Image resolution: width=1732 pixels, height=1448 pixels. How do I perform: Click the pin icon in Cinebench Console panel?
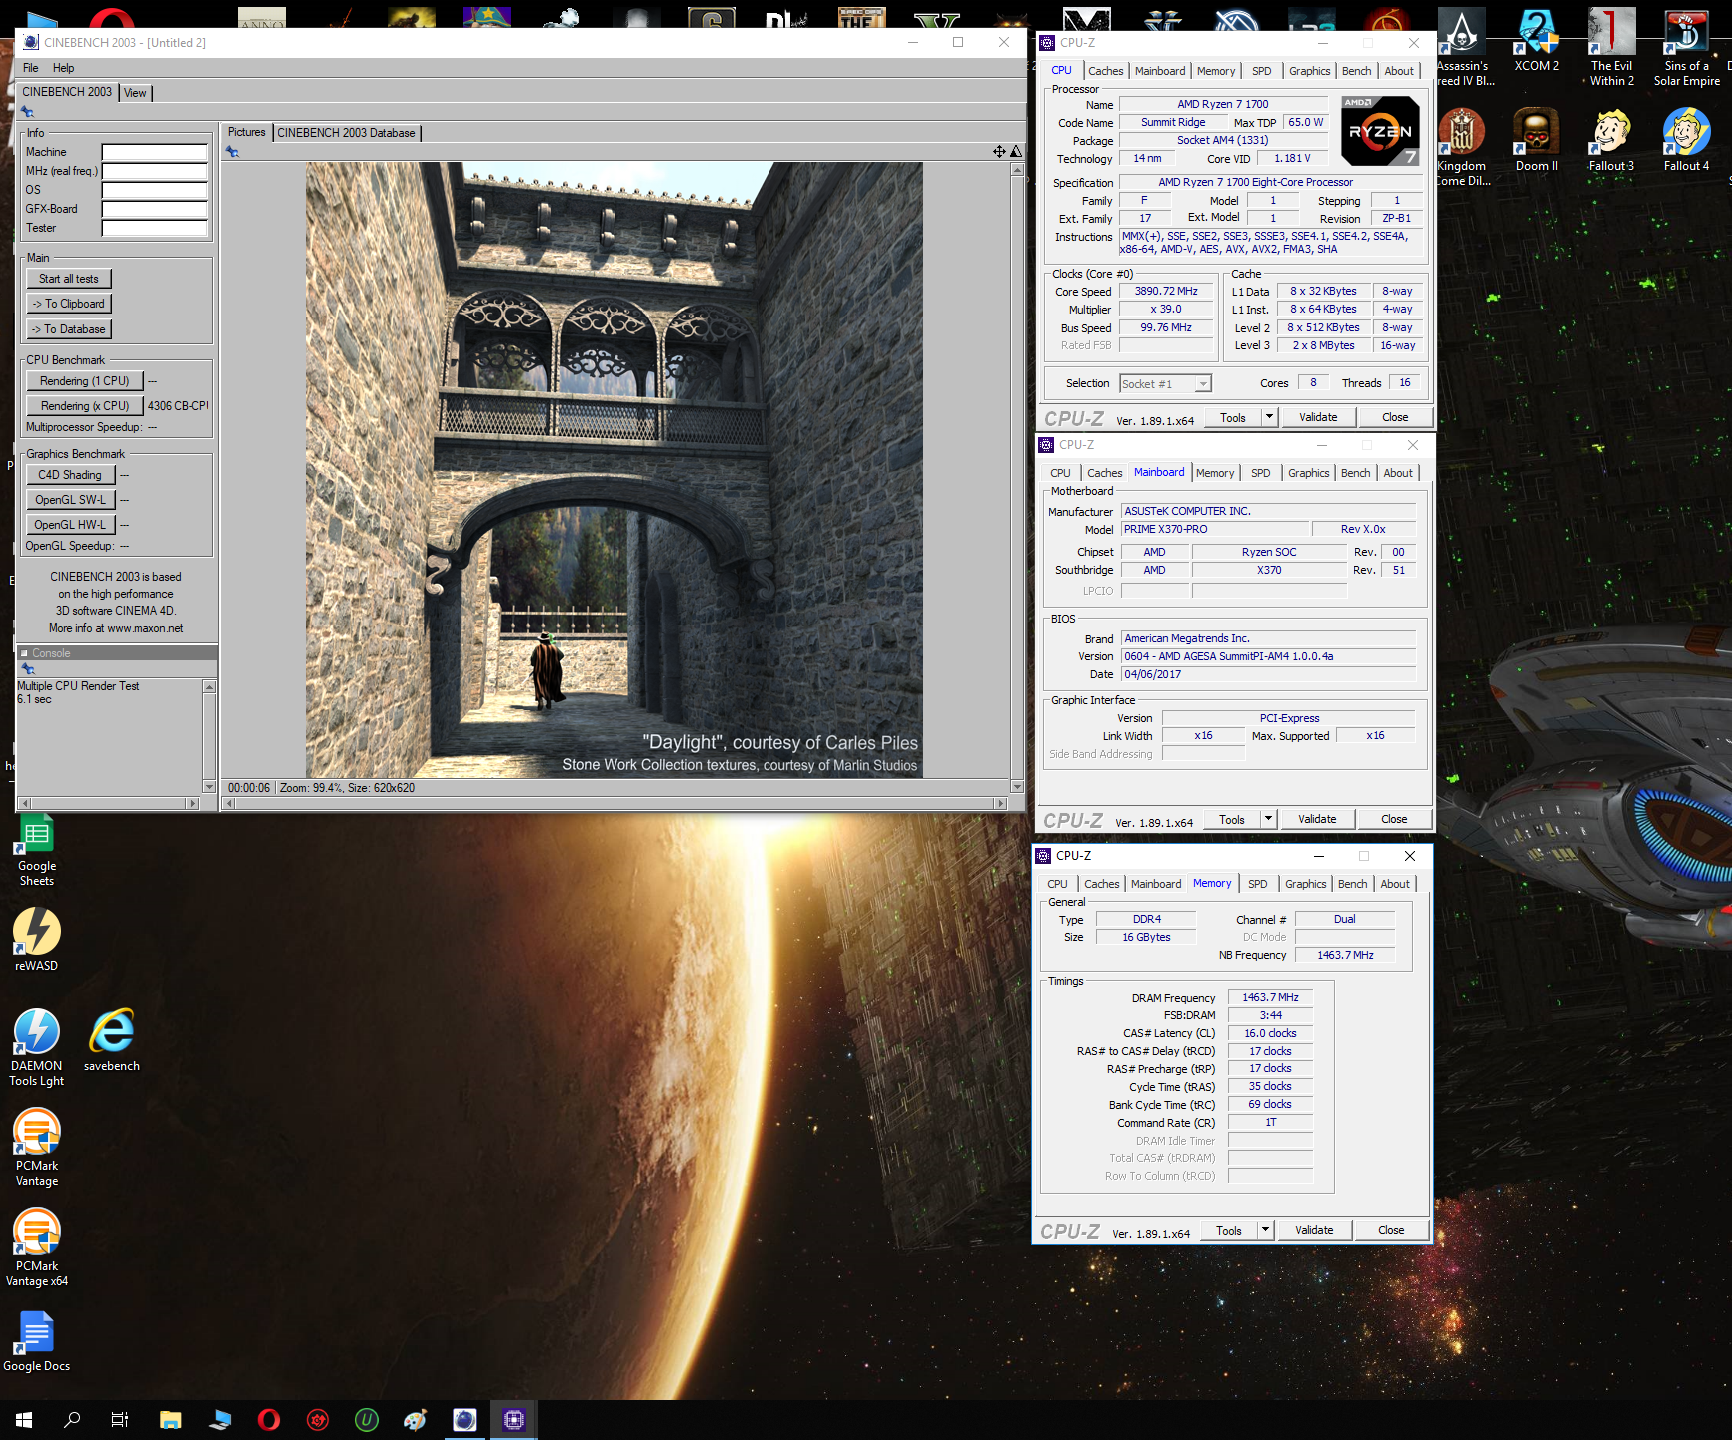point(28,668)
